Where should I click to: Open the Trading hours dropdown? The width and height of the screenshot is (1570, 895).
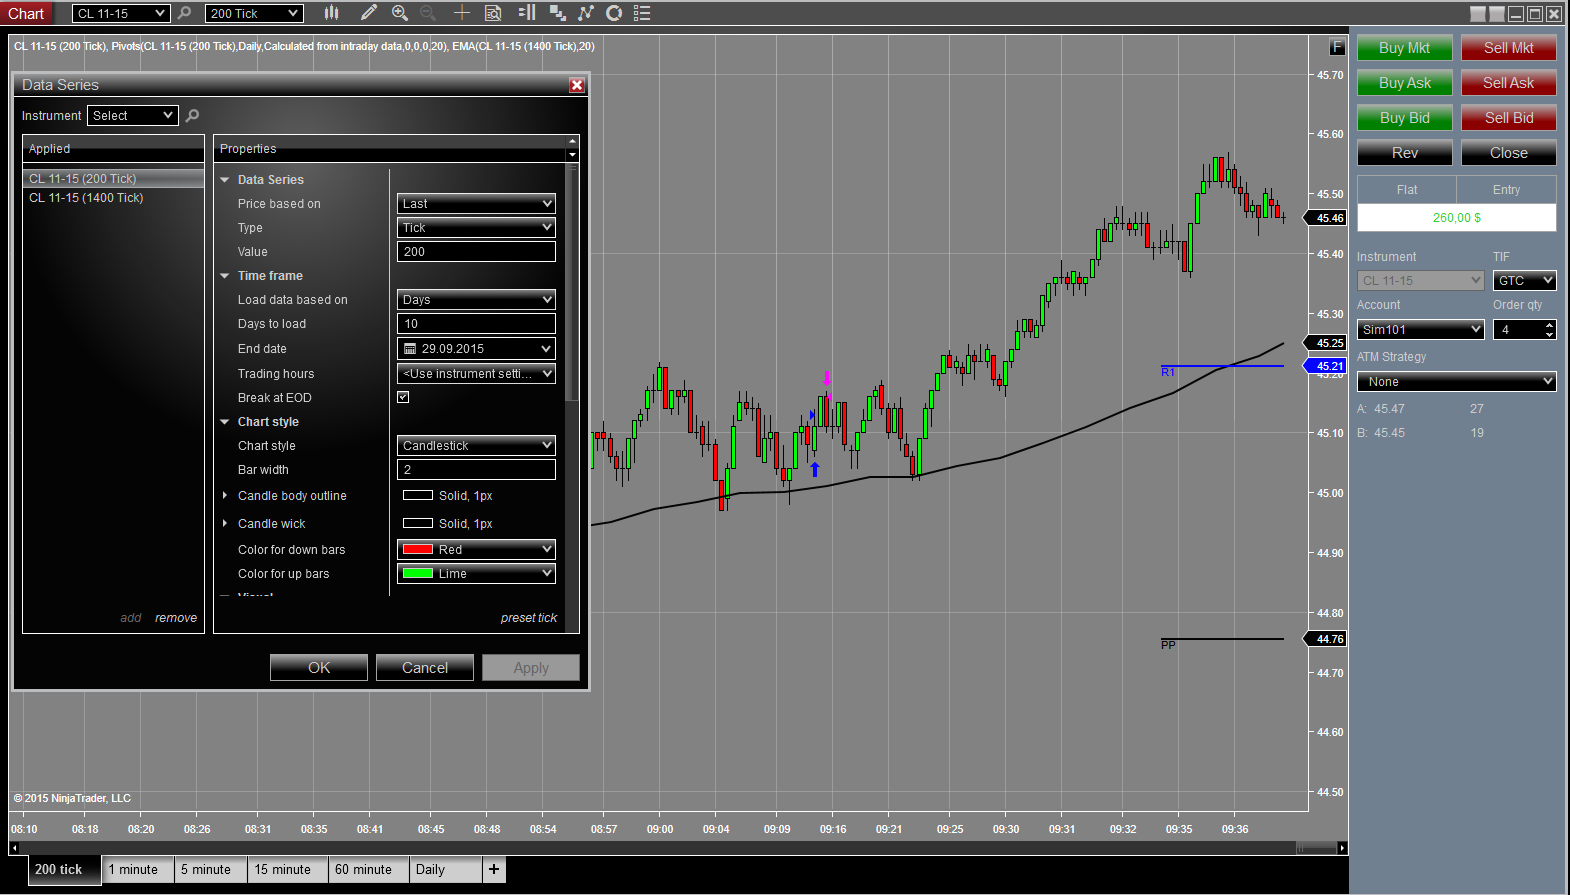click(x=476, y=374)
